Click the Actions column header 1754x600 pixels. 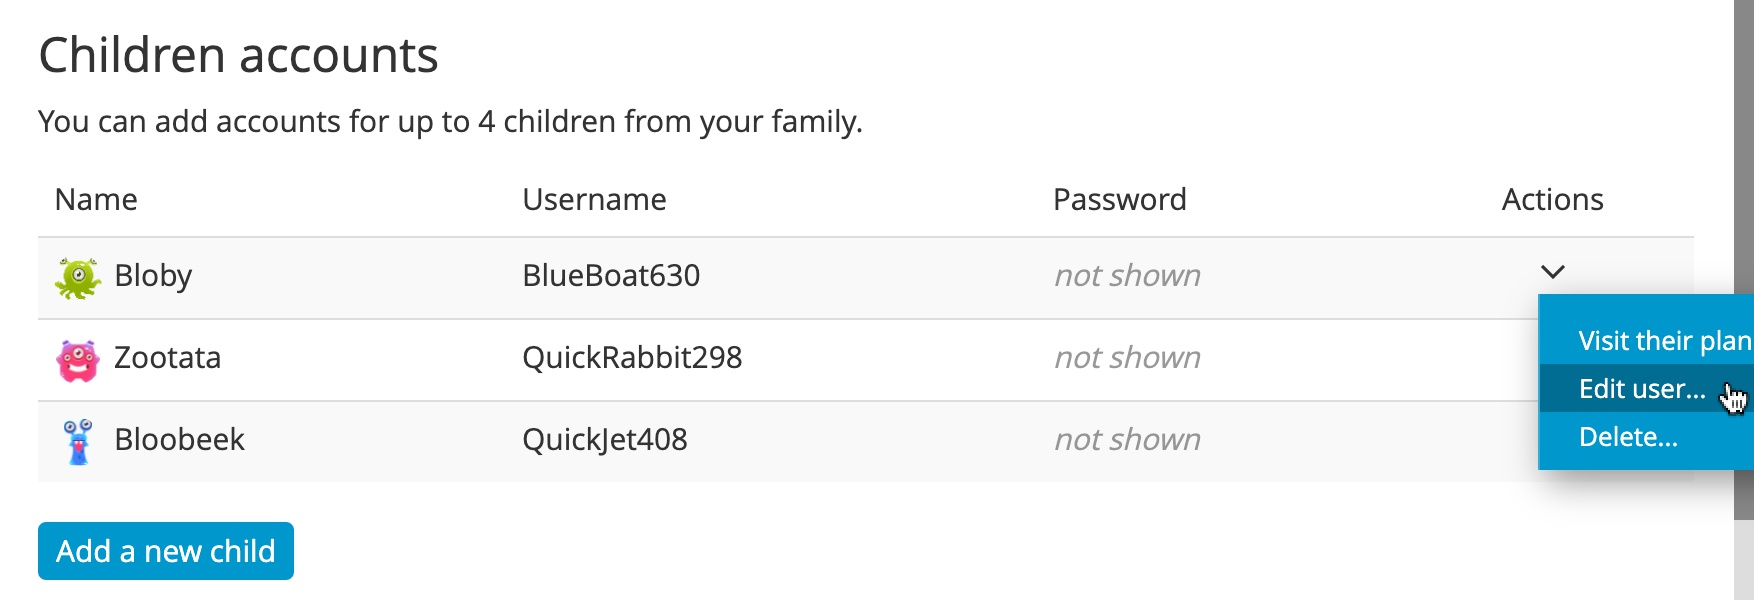(1552, 200)
